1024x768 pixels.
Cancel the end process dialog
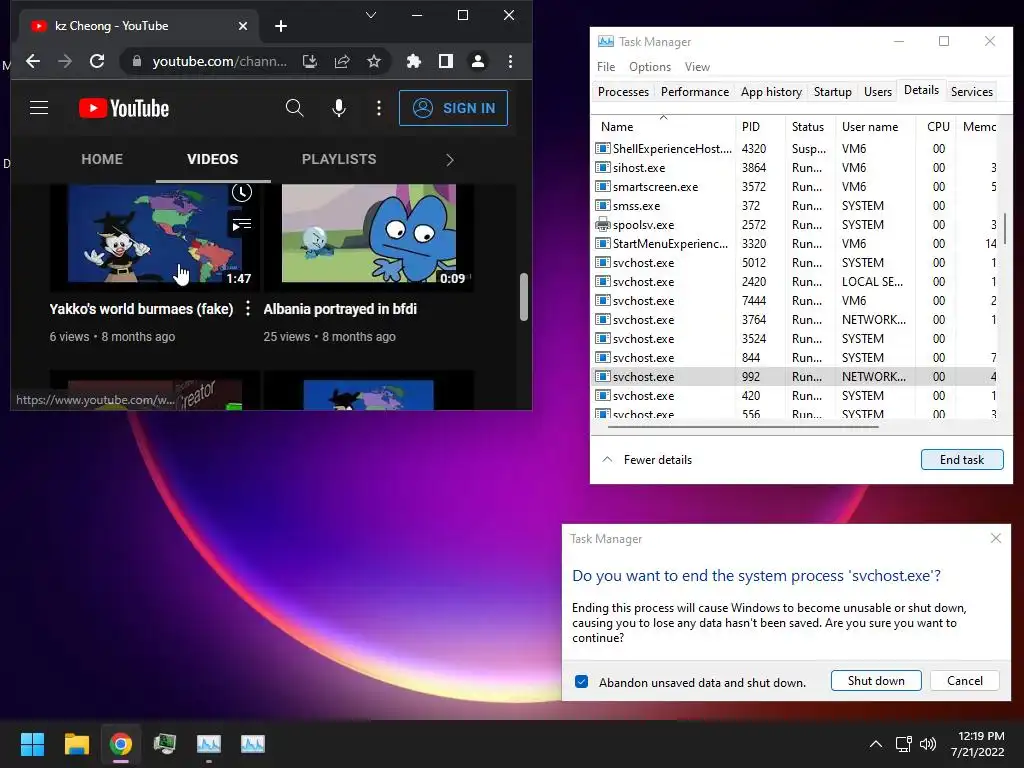coord(965,680)
